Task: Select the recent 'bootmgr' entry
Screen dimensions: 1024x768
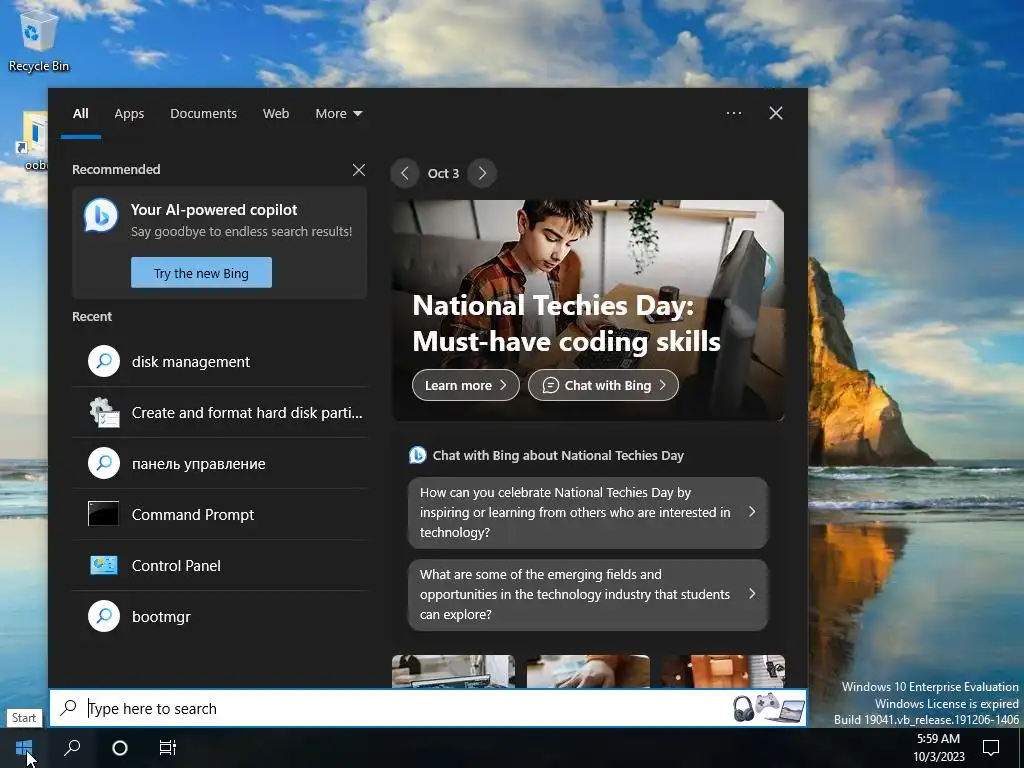Action: pos(219,616)
